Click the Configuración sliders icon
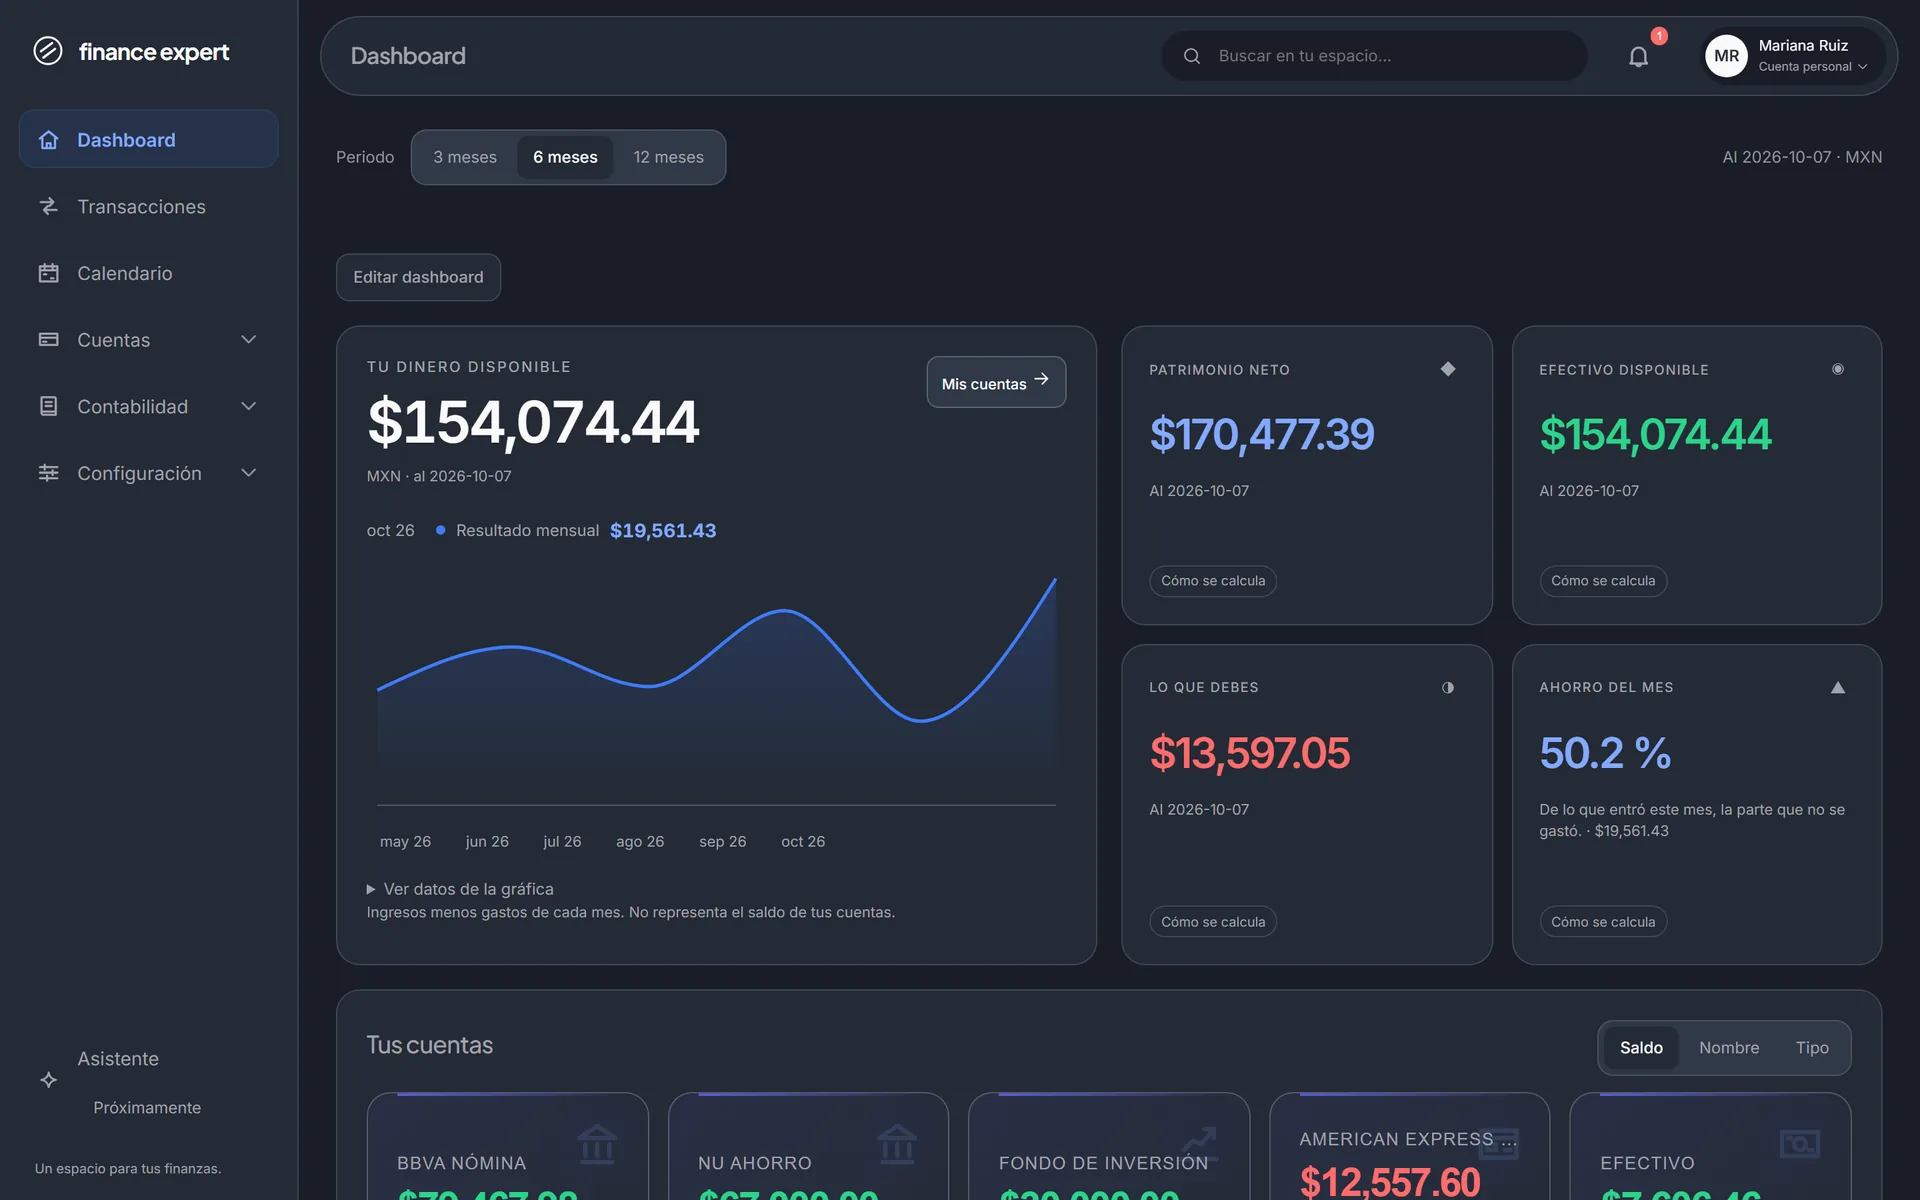Screen dimensions: 1920x1200 [x=48, y=473]
